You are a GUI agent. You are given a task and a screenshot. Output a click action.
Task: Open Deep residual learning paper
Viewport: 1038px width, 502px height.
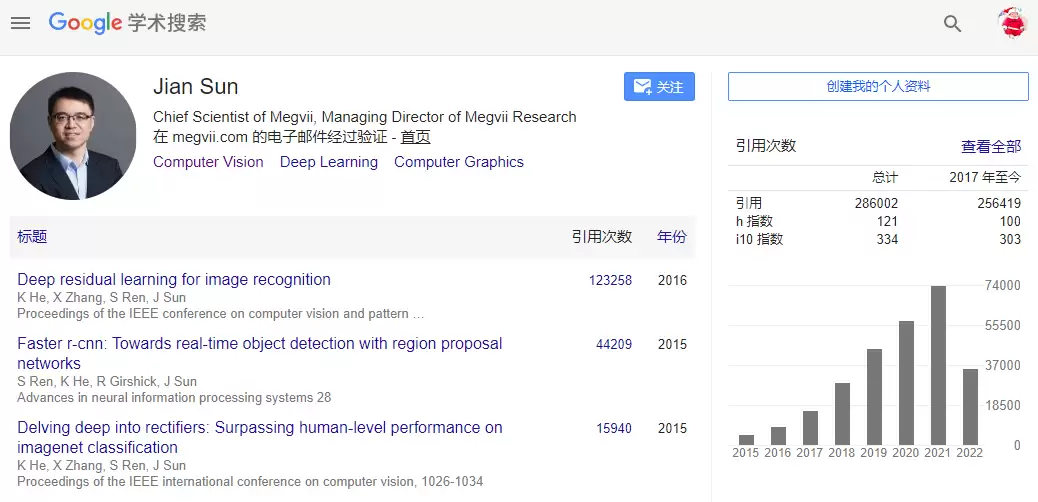[x=173, y=279]
